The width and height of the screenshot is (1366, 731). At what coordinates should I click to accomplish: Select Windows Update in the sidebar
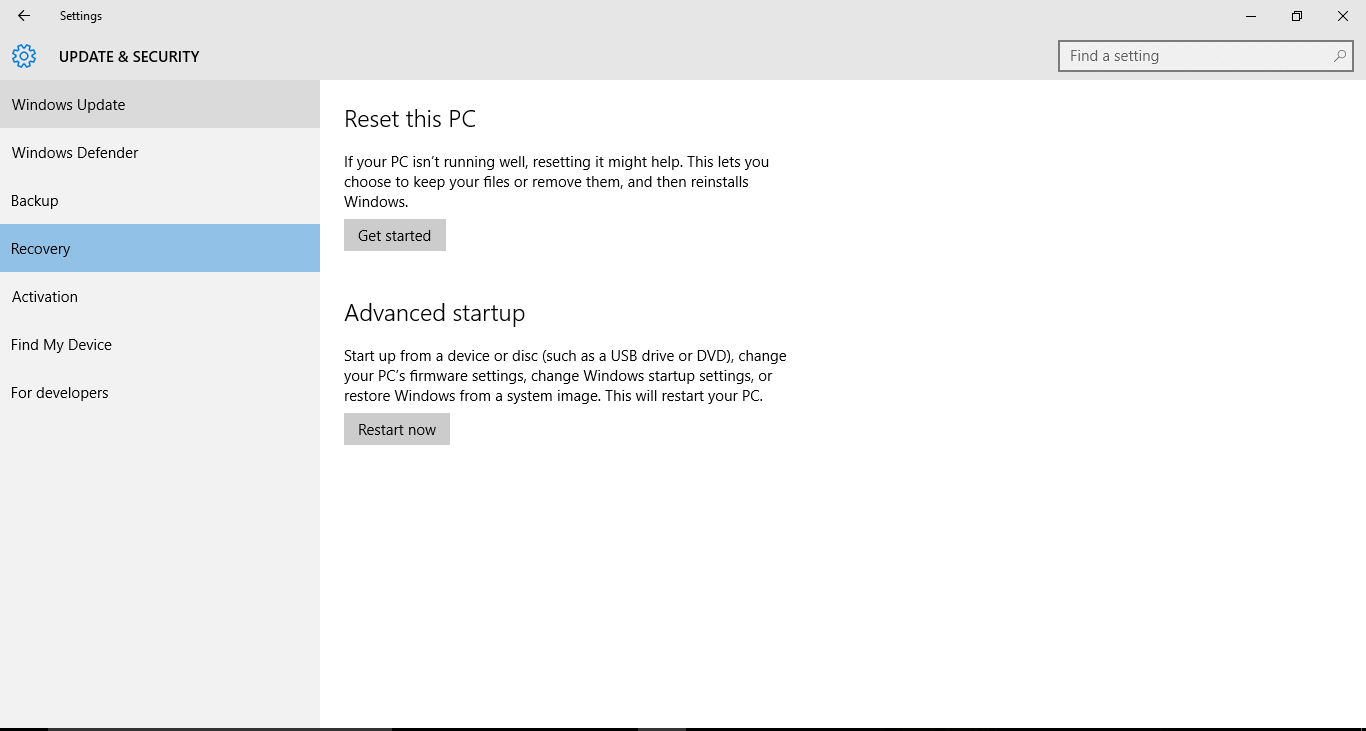[x=68, y=104]
